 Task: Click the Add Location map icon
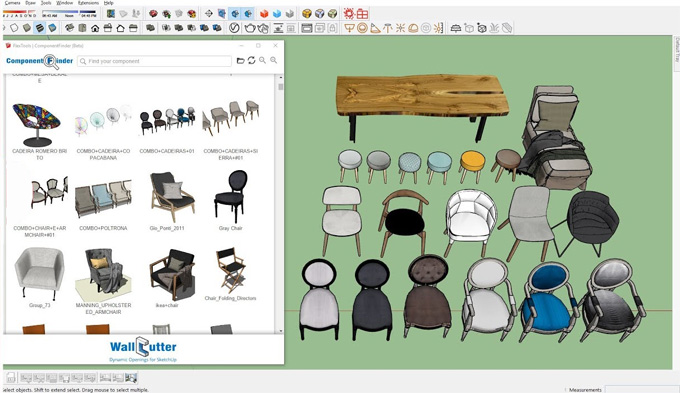coord(111,14)
